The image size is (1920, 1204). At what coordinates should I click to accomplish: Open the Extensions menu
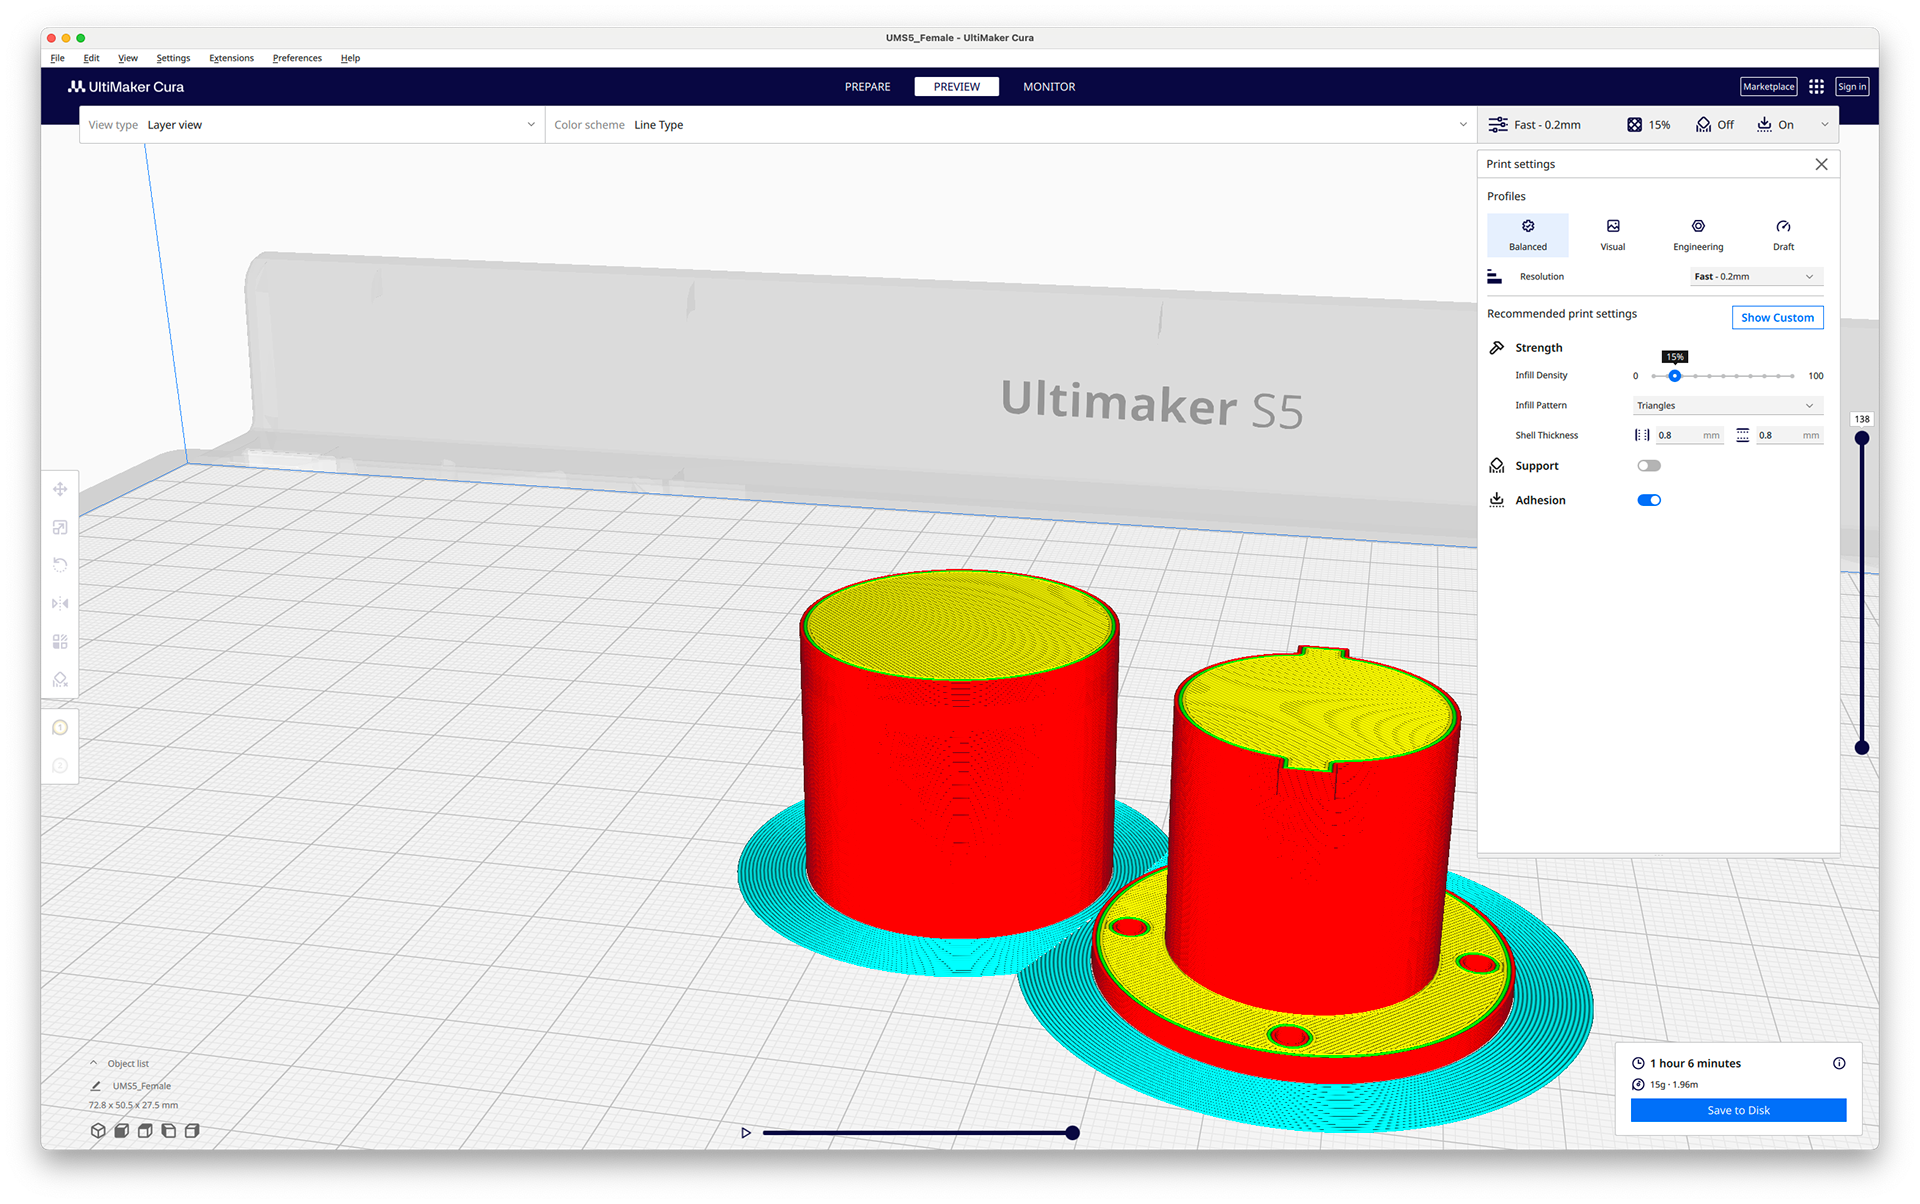[x=231, y=58]
